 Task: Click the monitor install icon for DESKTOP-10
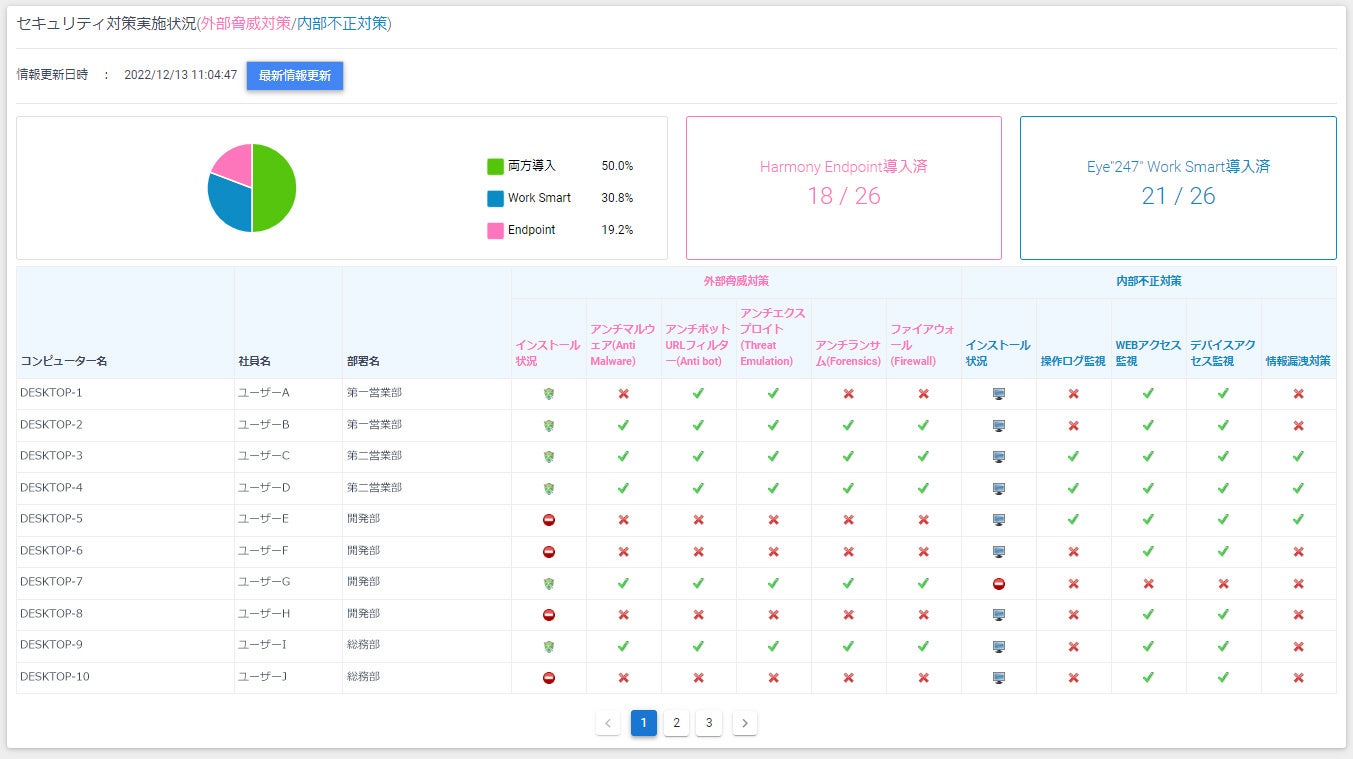(x=998, y=678)
